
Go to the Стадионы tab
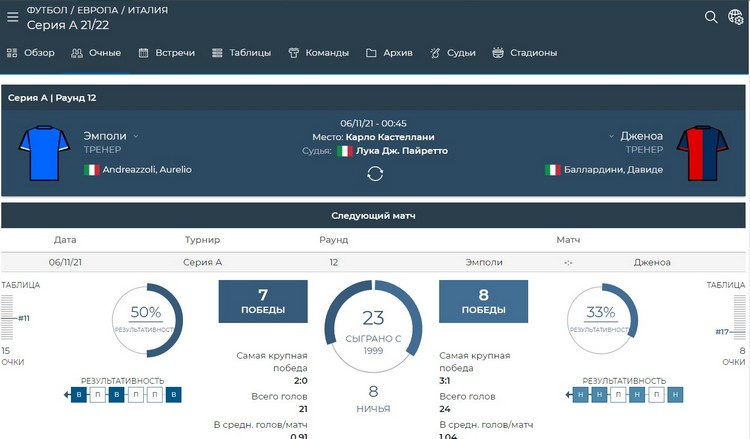click(x=525, y=53)
